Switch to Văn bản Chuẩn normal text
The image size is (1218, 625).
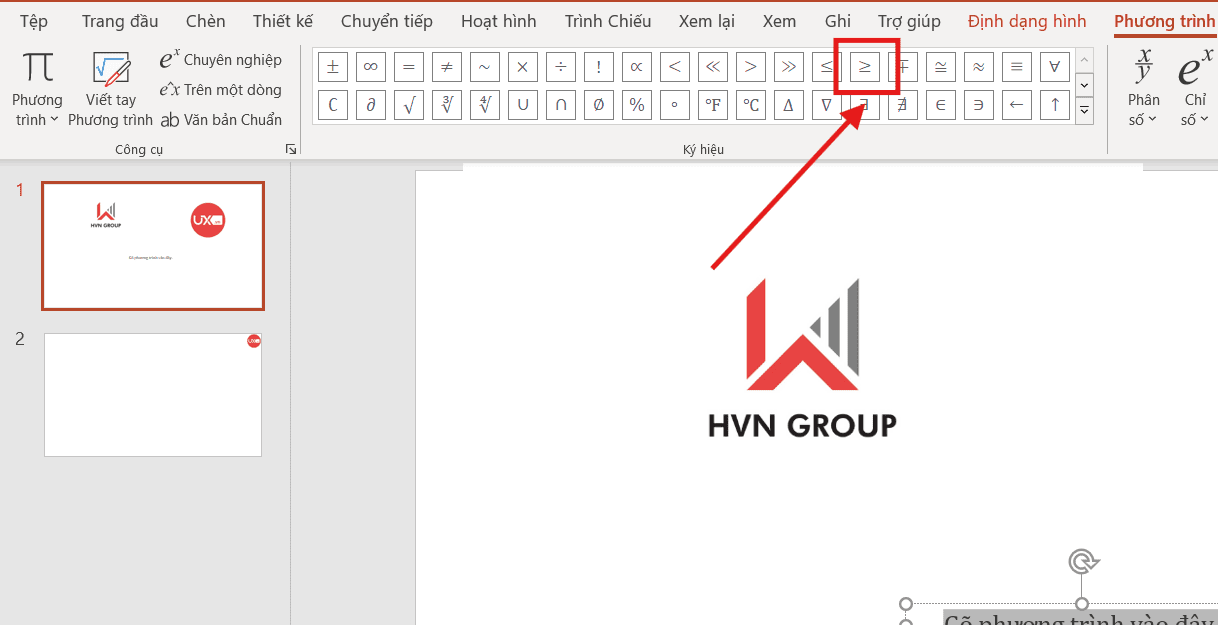(x=221, y=120)
